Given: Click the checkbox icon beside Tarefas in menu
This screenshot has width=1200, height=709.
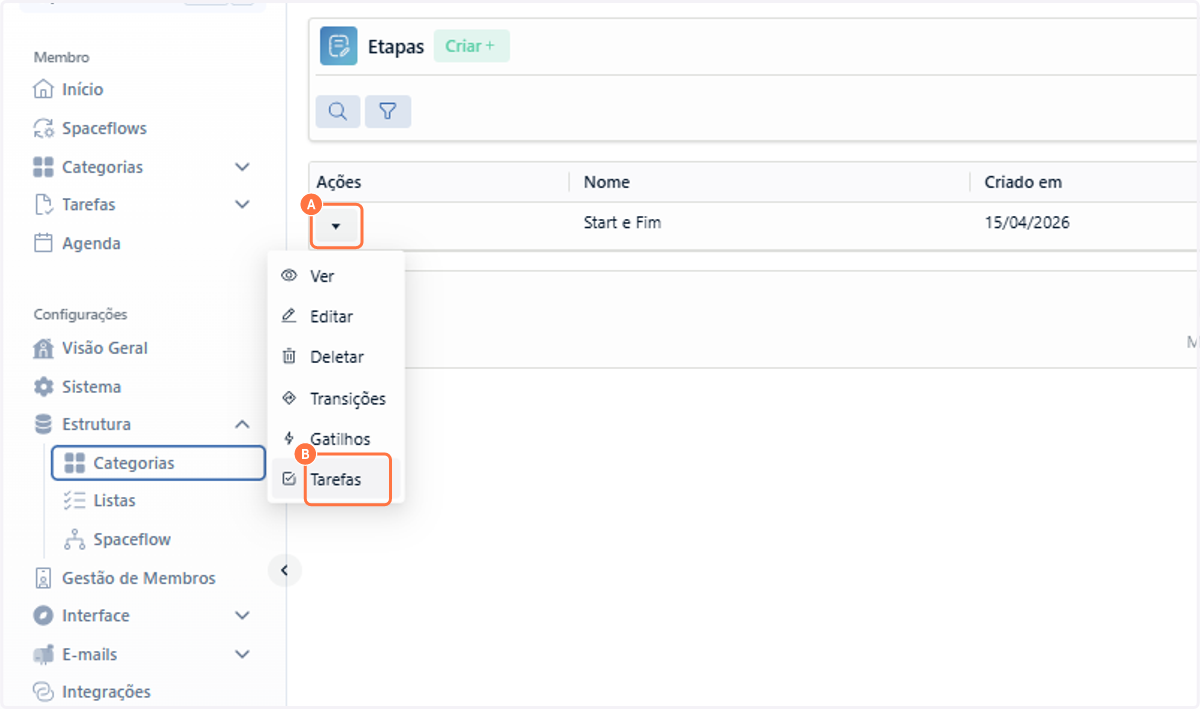Looking at the screenshot, I should coord(289,479).
